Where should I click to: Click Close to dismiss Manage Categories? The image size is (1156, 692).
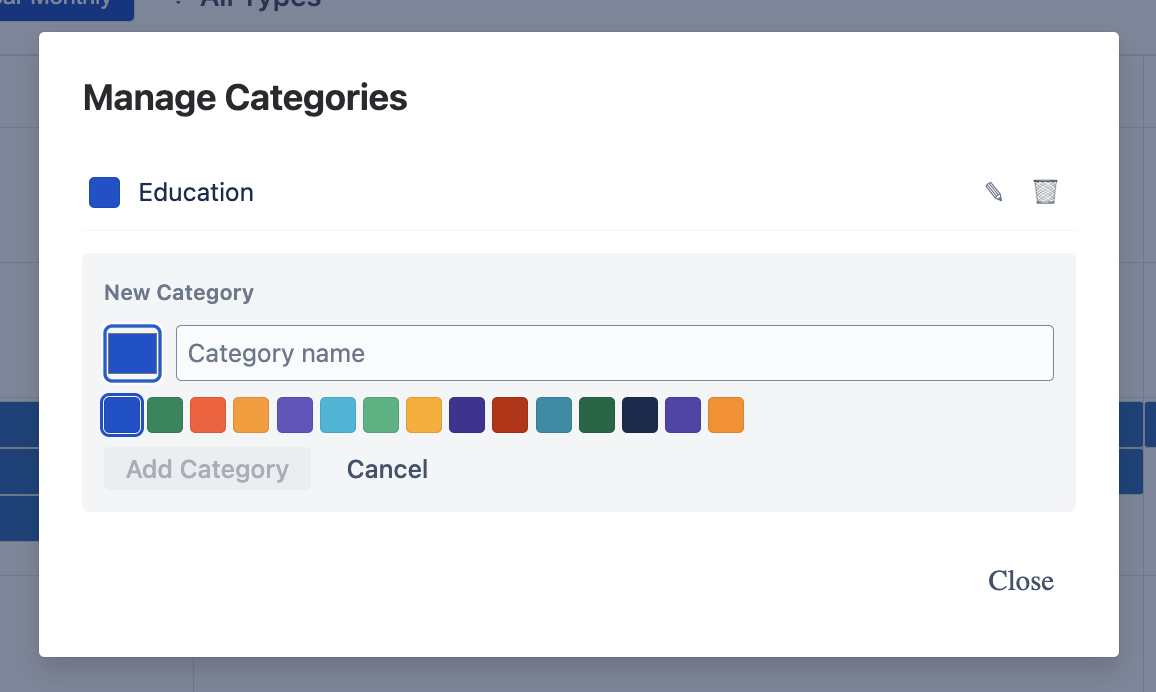tap(1020, 580)
